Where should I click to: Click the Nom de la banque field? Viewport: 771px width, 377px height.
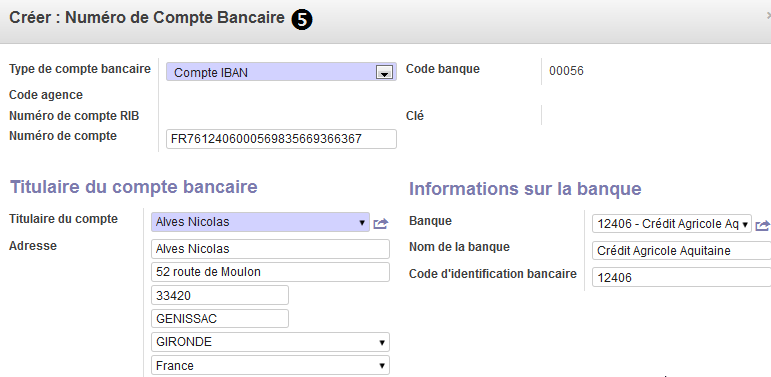click(682, 251)
